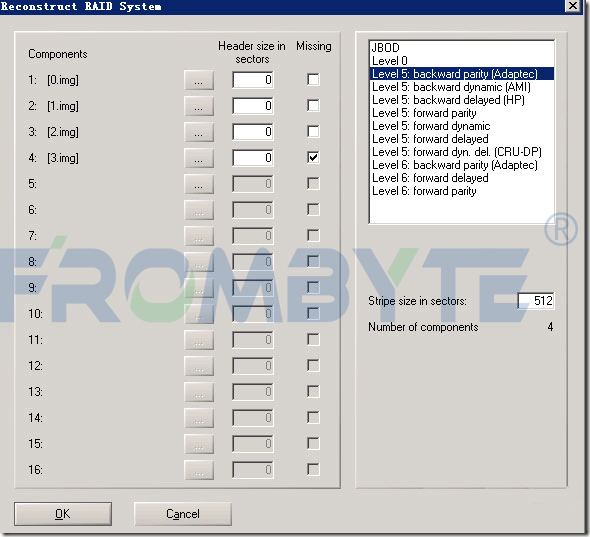Viewport: 590px width, 537px height.
Task: Click component 4 label [3.img]
Action: coord(63,158)
